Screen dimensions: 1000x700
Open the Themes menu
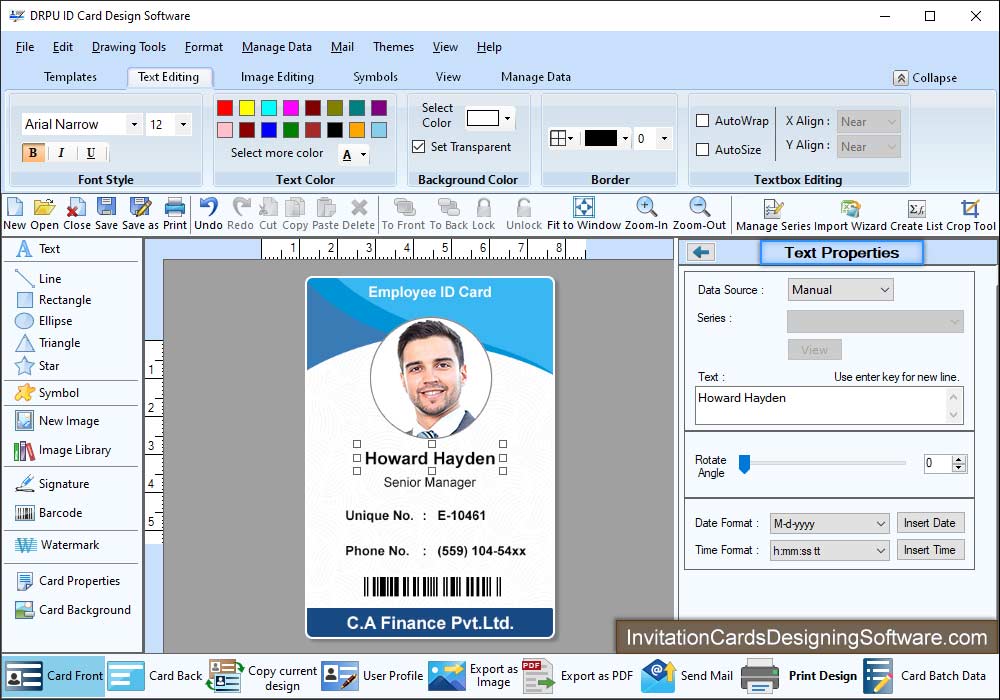click(393, 47)
